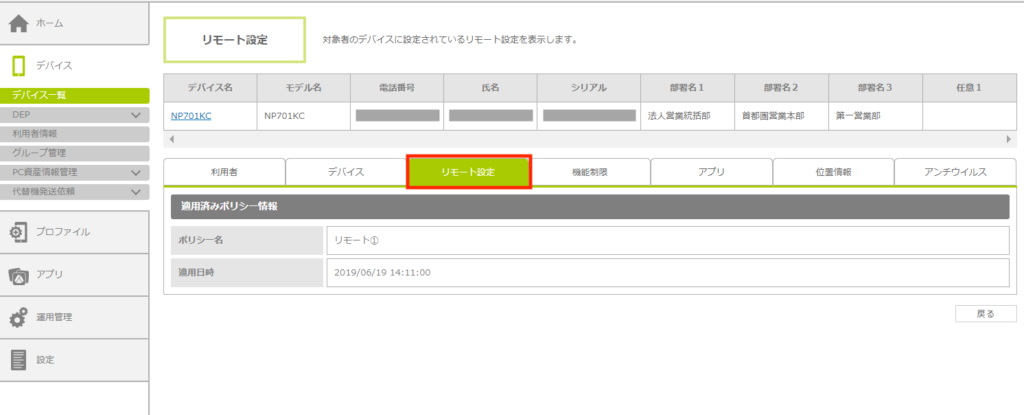
Task: Switch to the 利用者 tab
Action: point(224,172)
